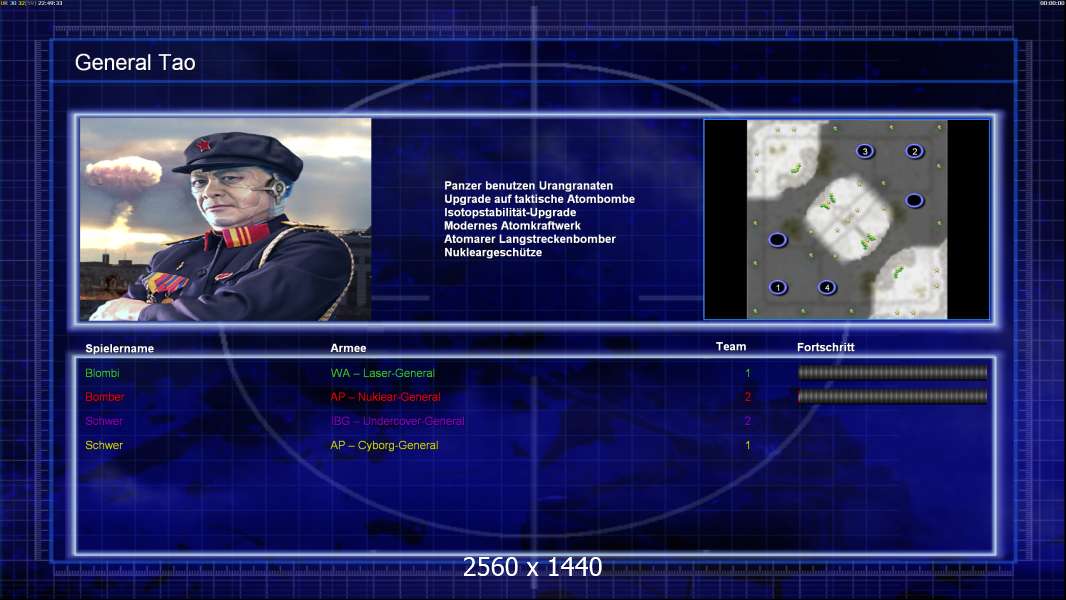
Task: Choose start position marker 4 on minimap
Action: click(x=827, y=288)
